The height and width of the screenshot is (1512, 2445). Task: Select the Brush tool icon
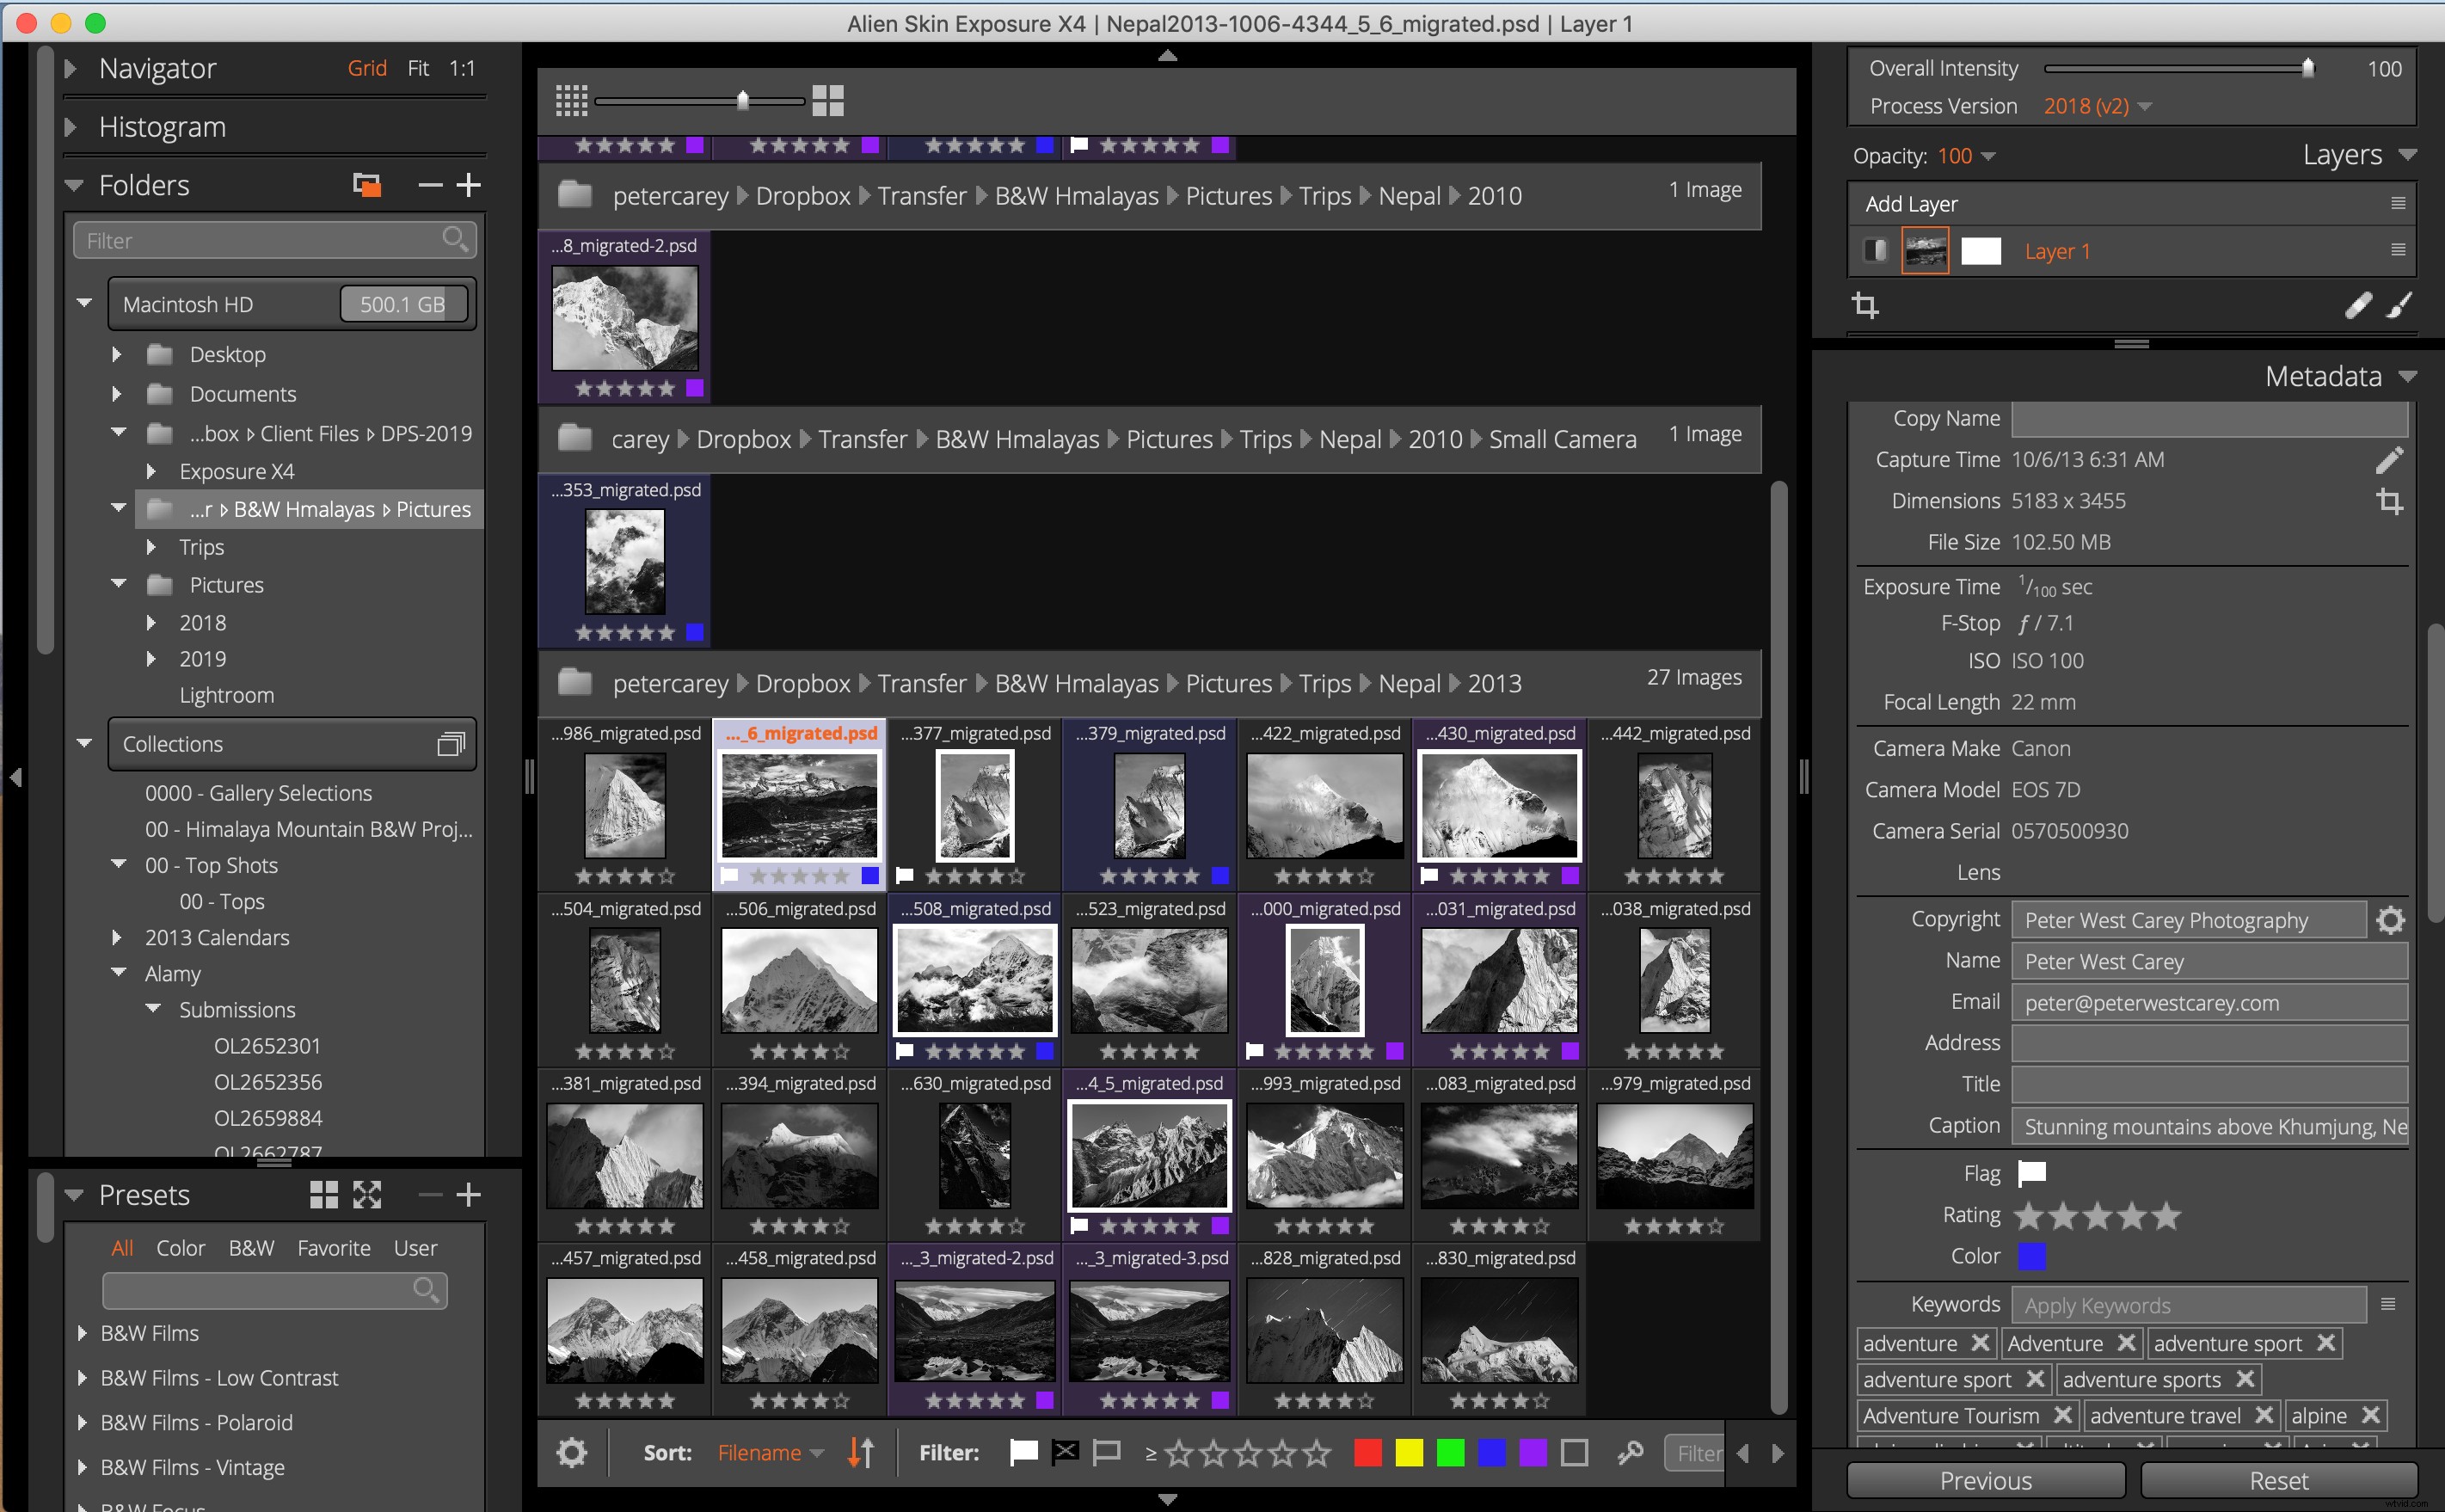(2401, 305)
